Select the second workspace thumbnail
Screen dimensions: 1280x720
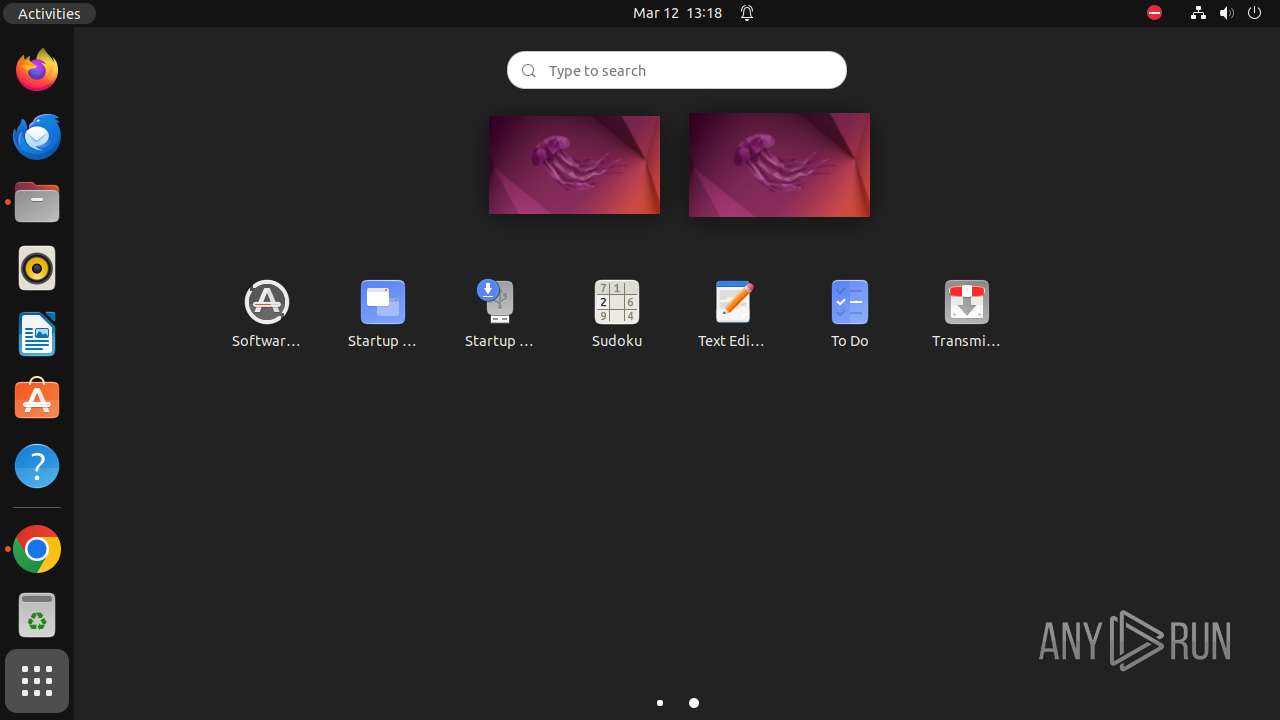[x=779, y=165]
